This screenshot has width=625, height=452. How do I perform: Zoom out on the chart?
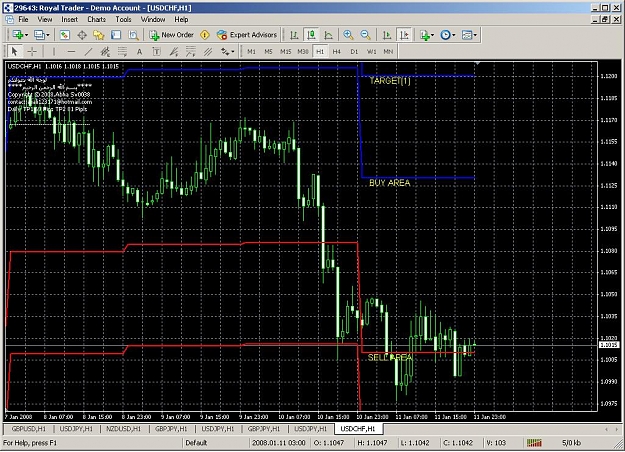point(365,35)
